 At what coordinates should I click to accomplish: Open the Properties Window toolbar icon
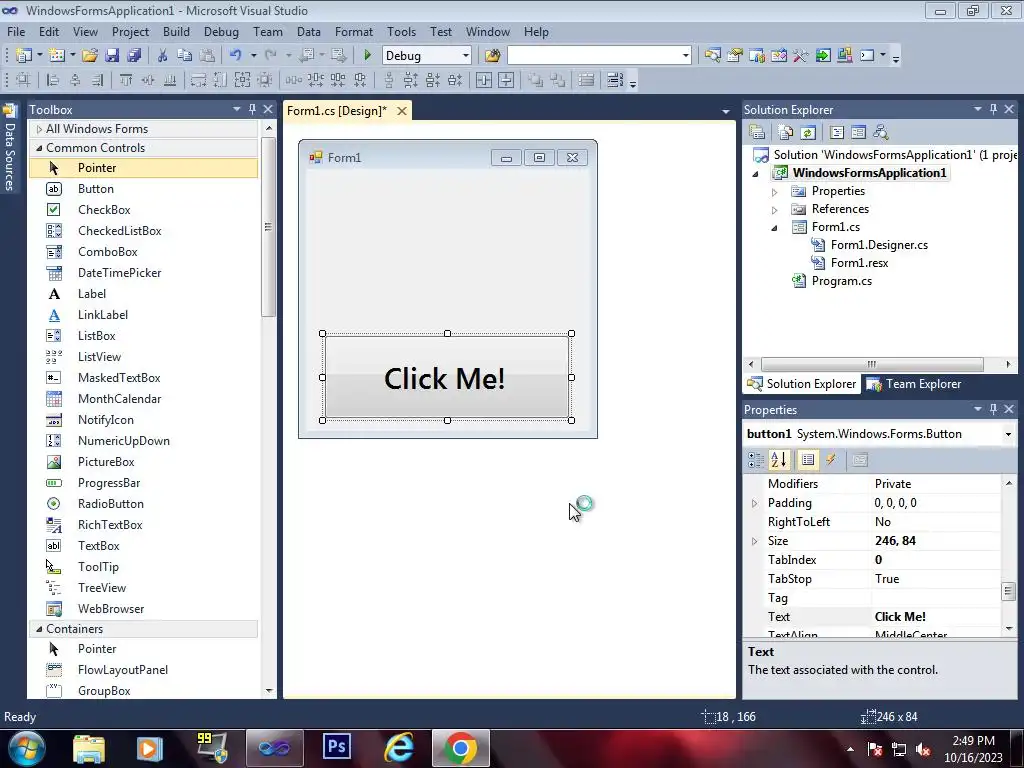pyautogui.click(x=735, y=56)
